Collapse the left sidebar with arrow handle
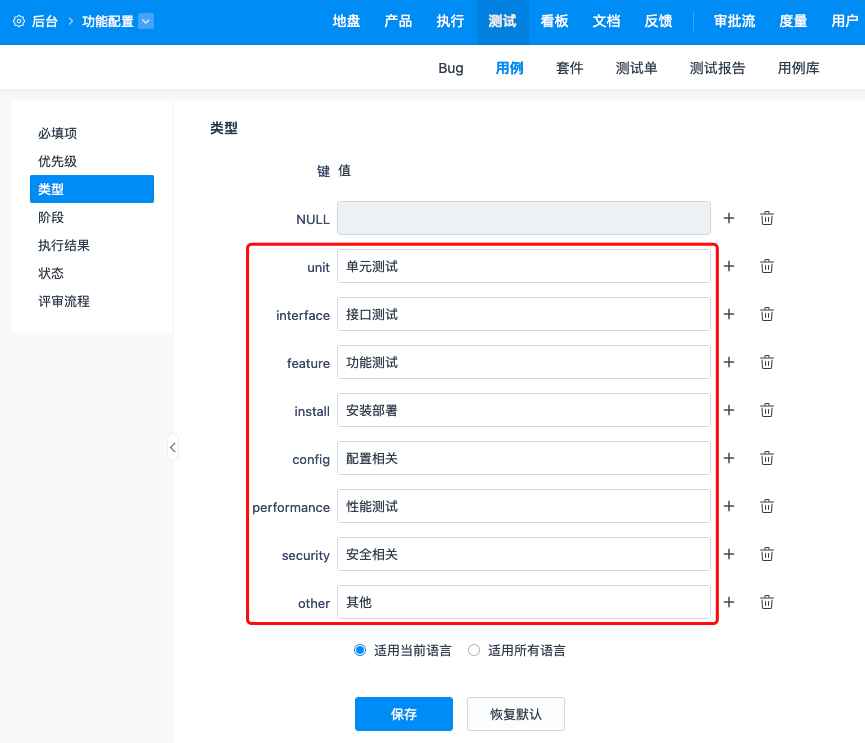 point(172,447)
